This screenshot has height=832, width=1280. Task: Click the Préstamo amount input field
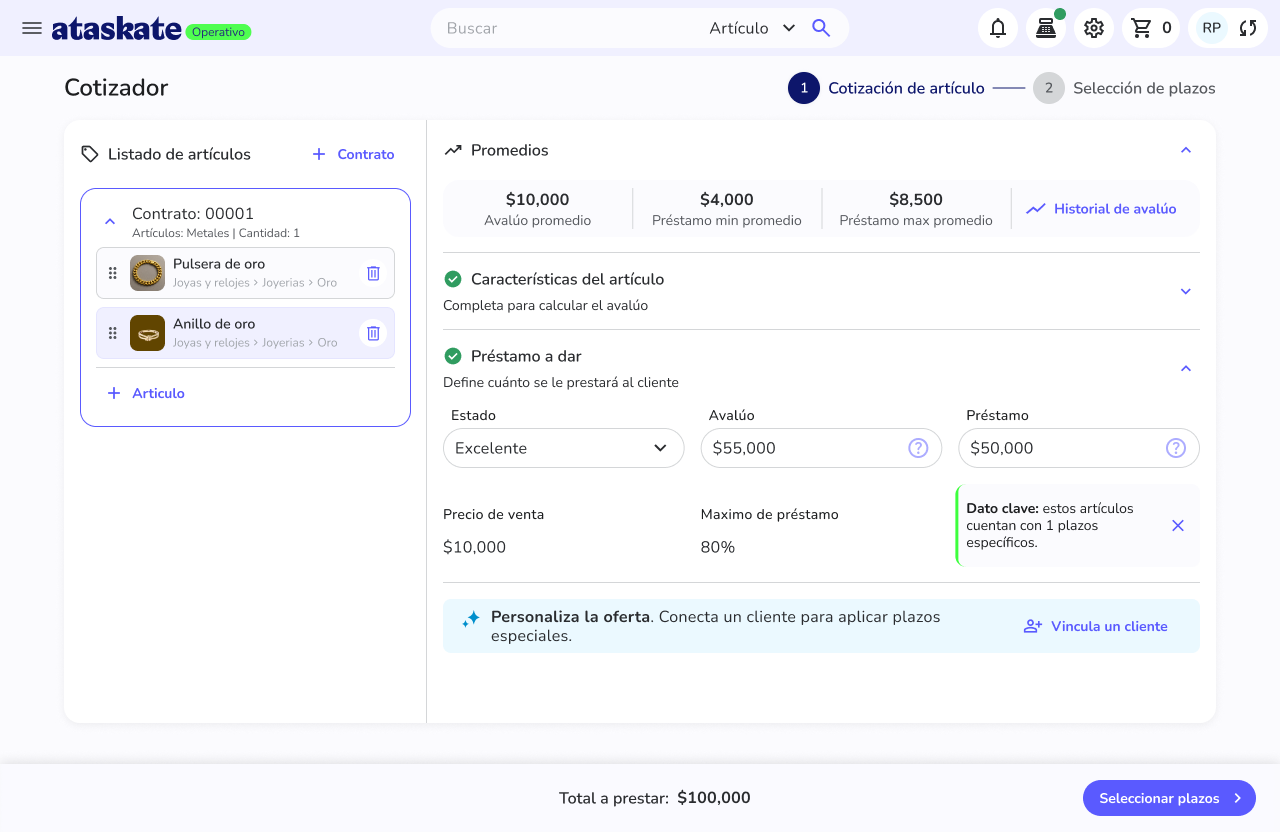[x=1079, y=448]
